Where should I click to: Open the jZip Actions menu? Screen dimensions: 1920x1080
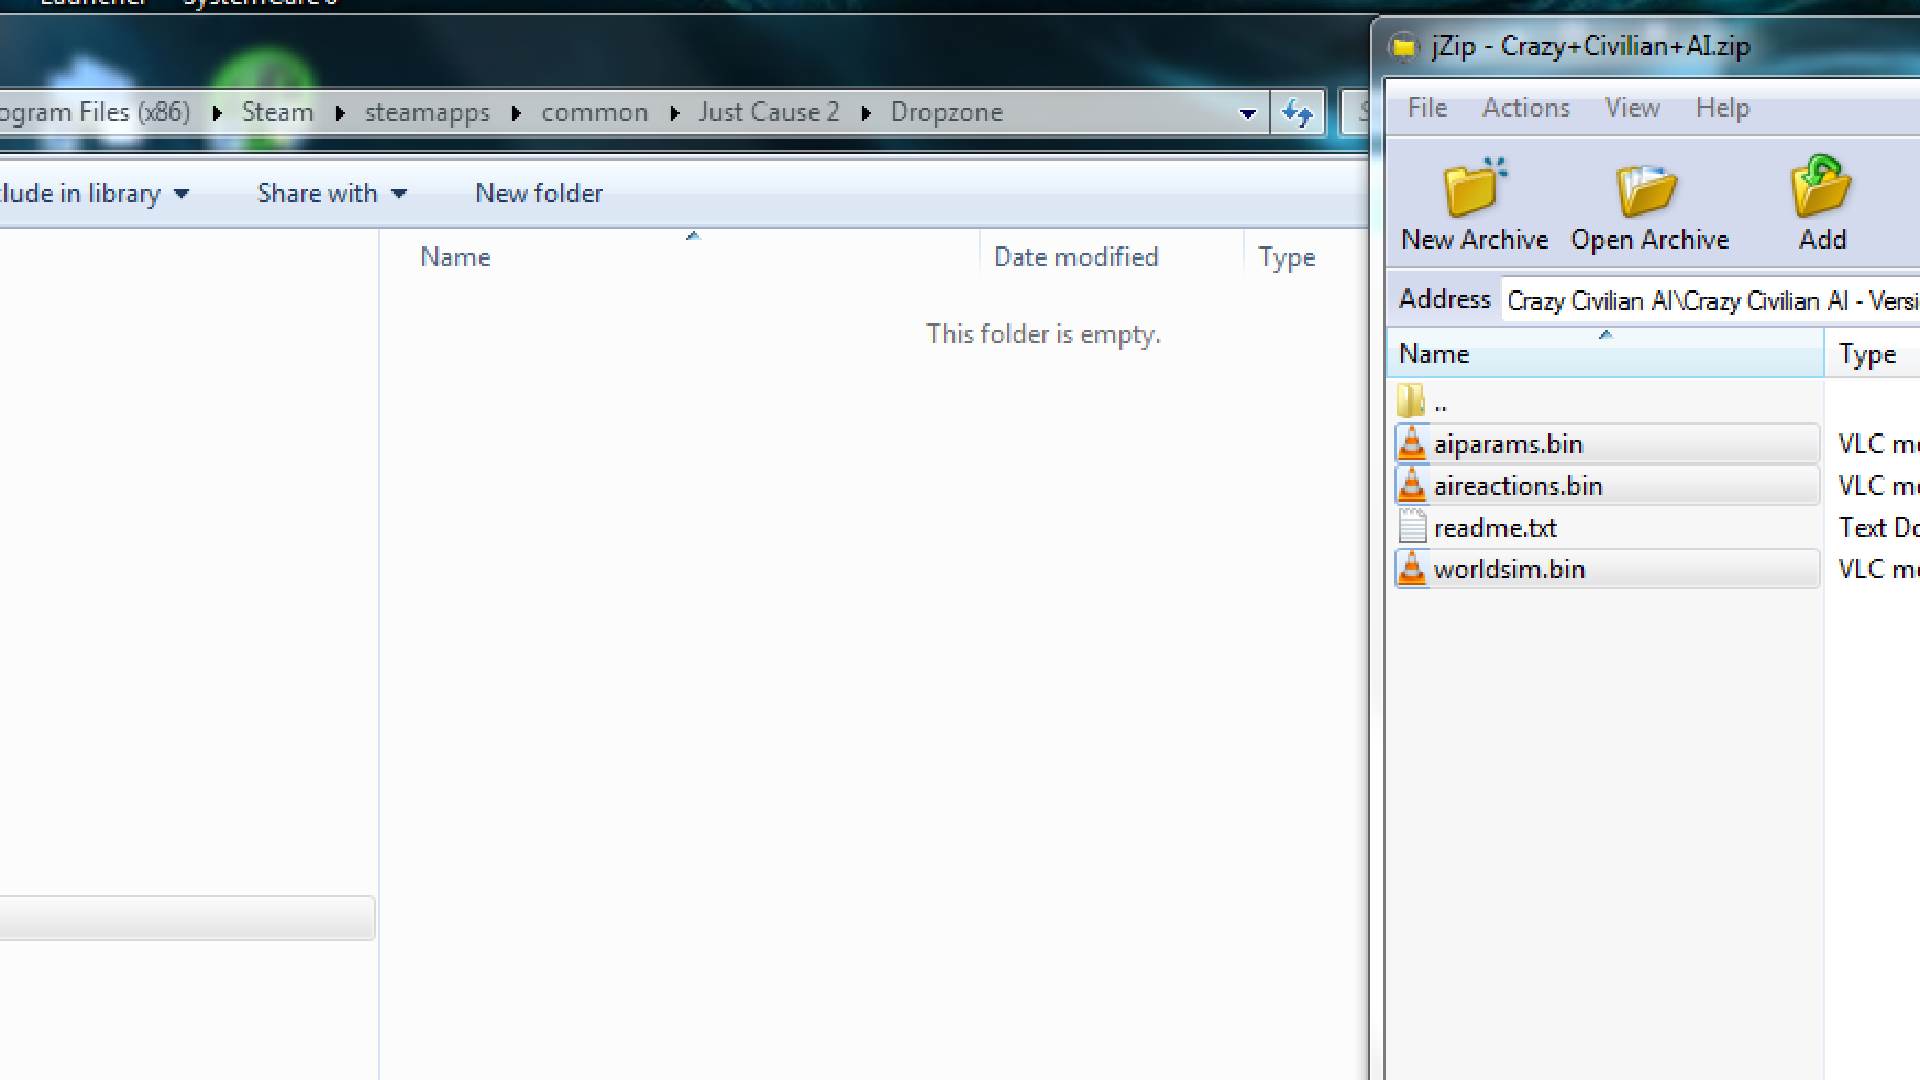point(1525,108)
